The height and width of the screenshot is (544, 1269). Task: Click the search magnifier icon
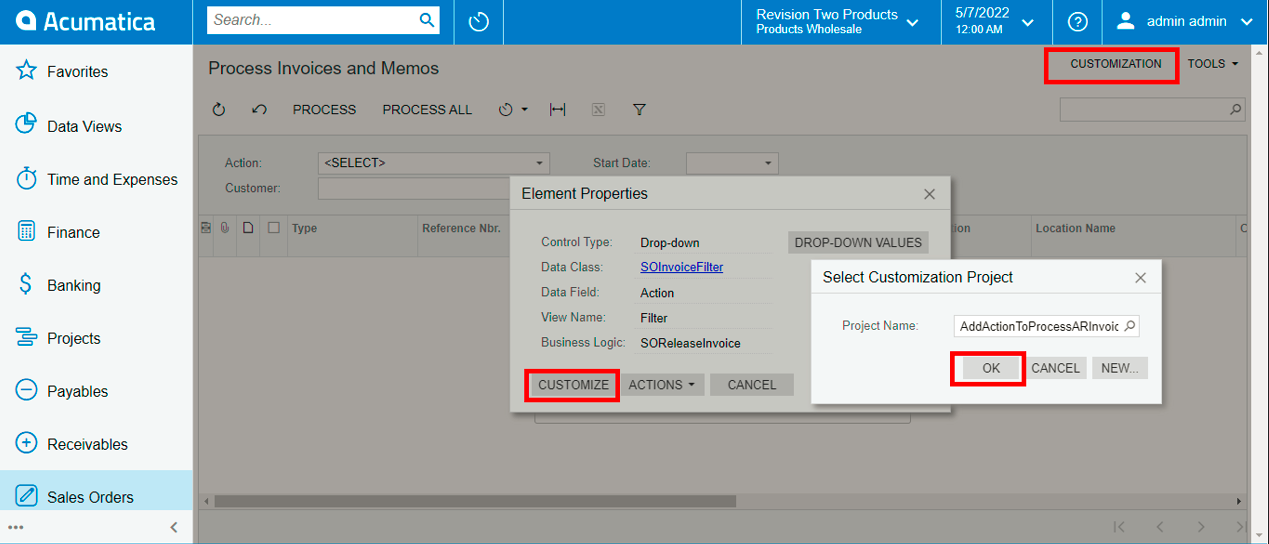pyautogui.click(x=426, y=20)
